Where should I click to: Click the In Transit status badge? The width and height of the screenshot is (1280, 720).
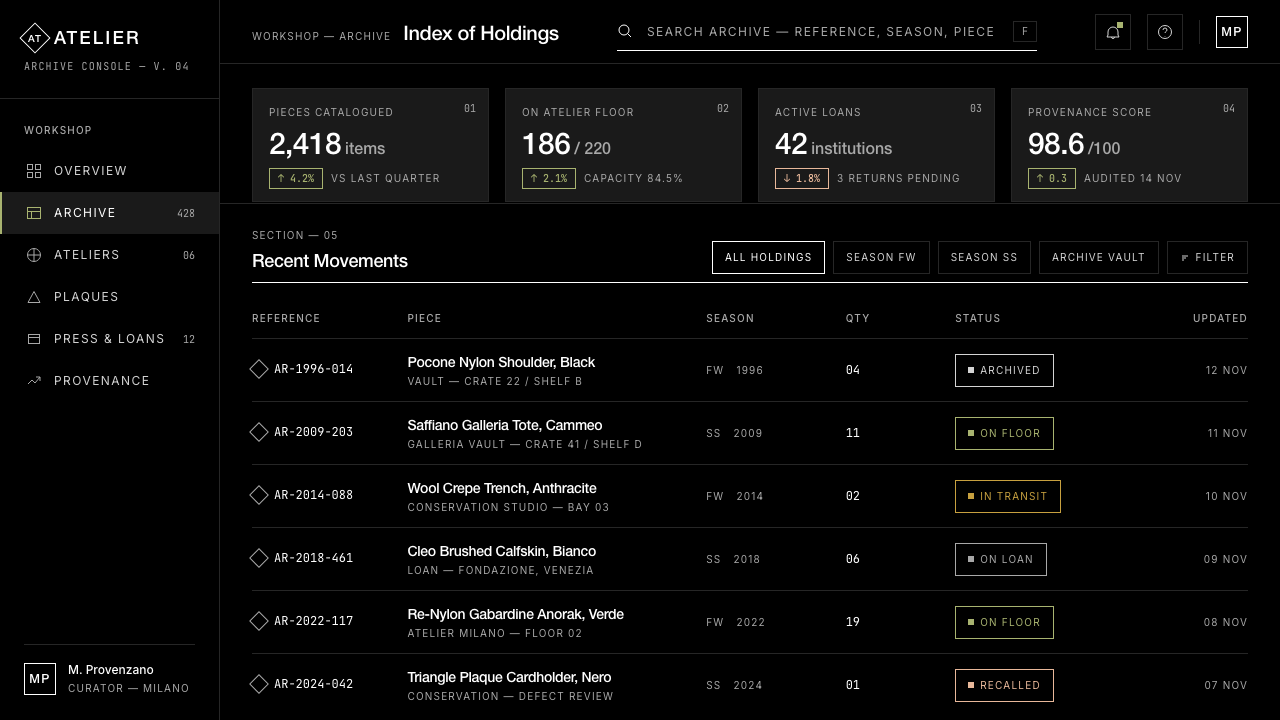[1008, 496]
